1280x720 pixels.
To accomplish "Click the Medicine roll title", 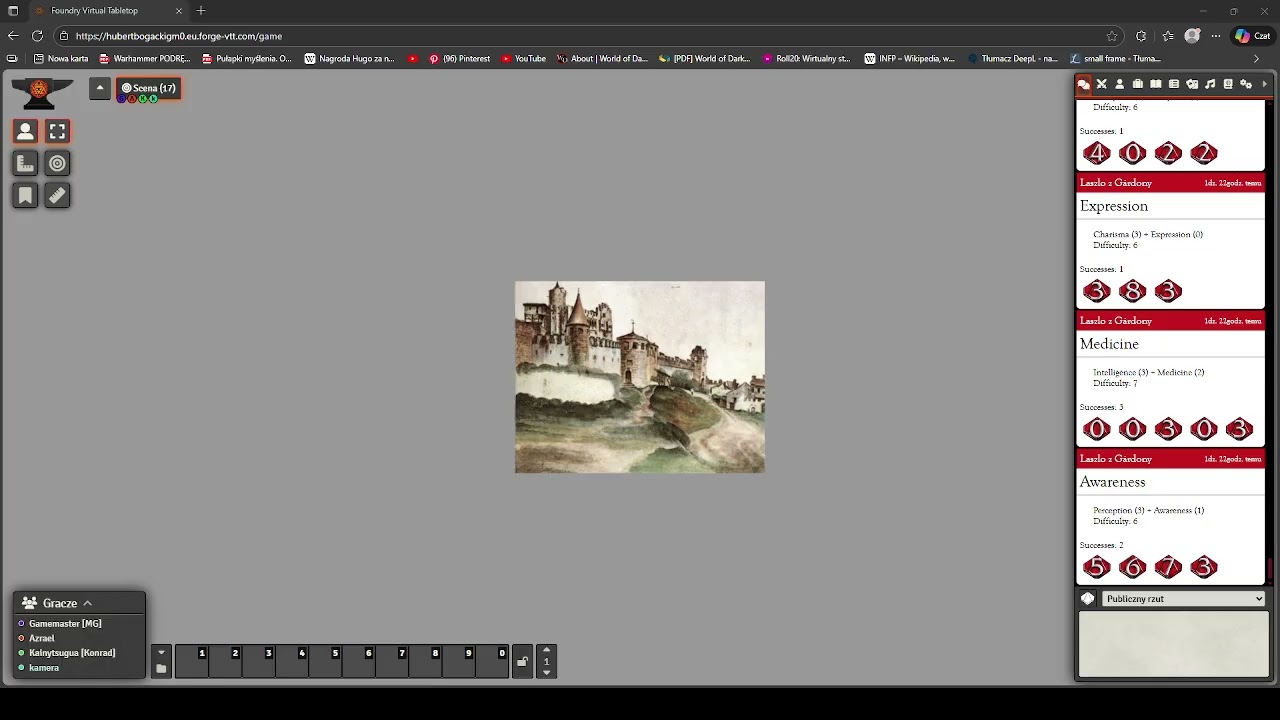I will [x=1109, y=344].
